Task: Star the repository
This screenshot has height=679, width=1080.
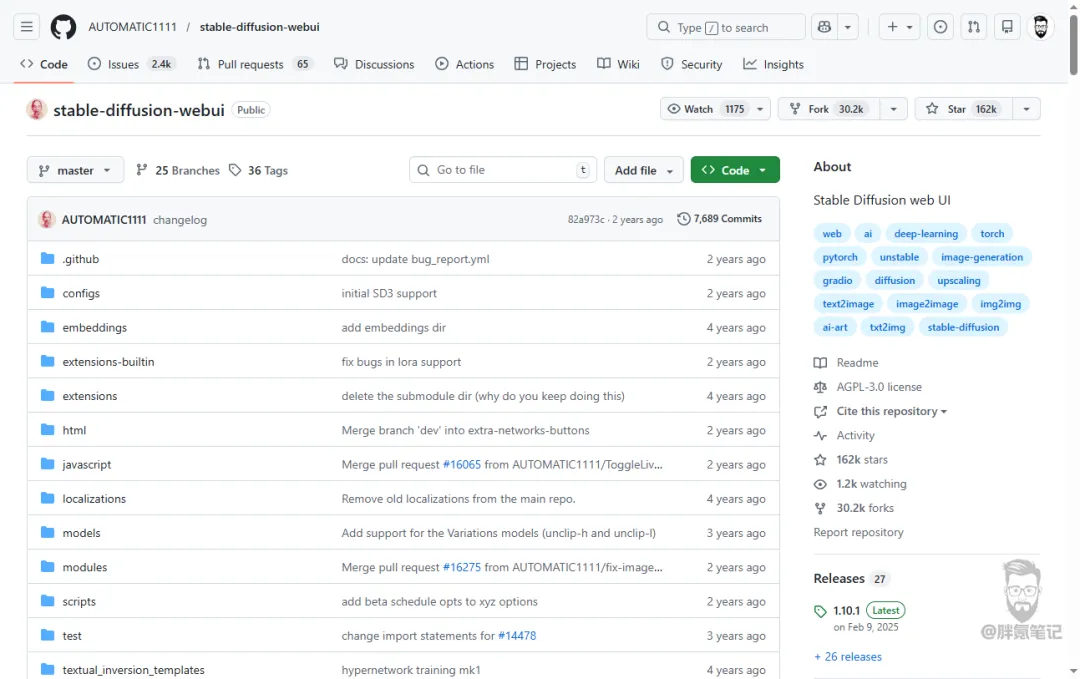Action: 964,109
